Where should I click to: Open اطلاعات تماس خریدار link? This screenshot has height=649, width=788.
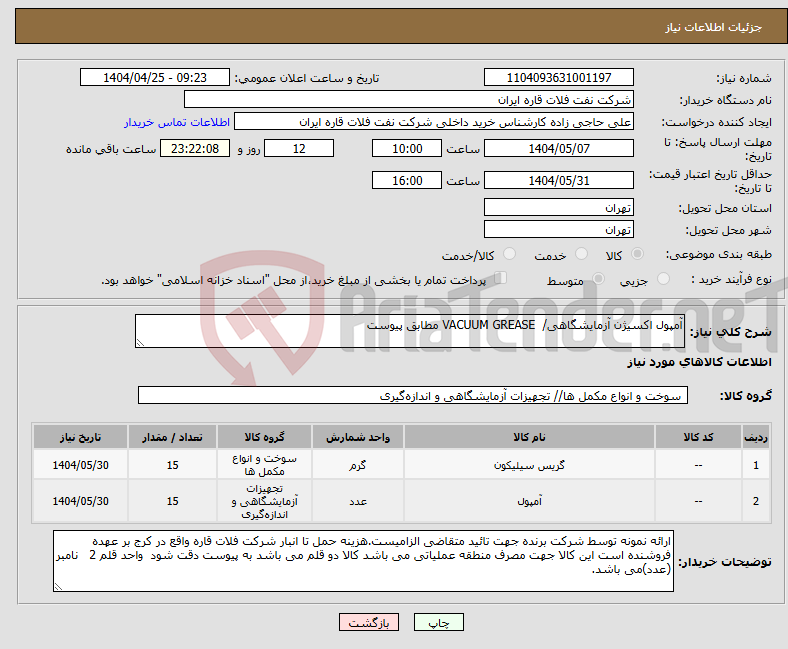coord(177,122)
